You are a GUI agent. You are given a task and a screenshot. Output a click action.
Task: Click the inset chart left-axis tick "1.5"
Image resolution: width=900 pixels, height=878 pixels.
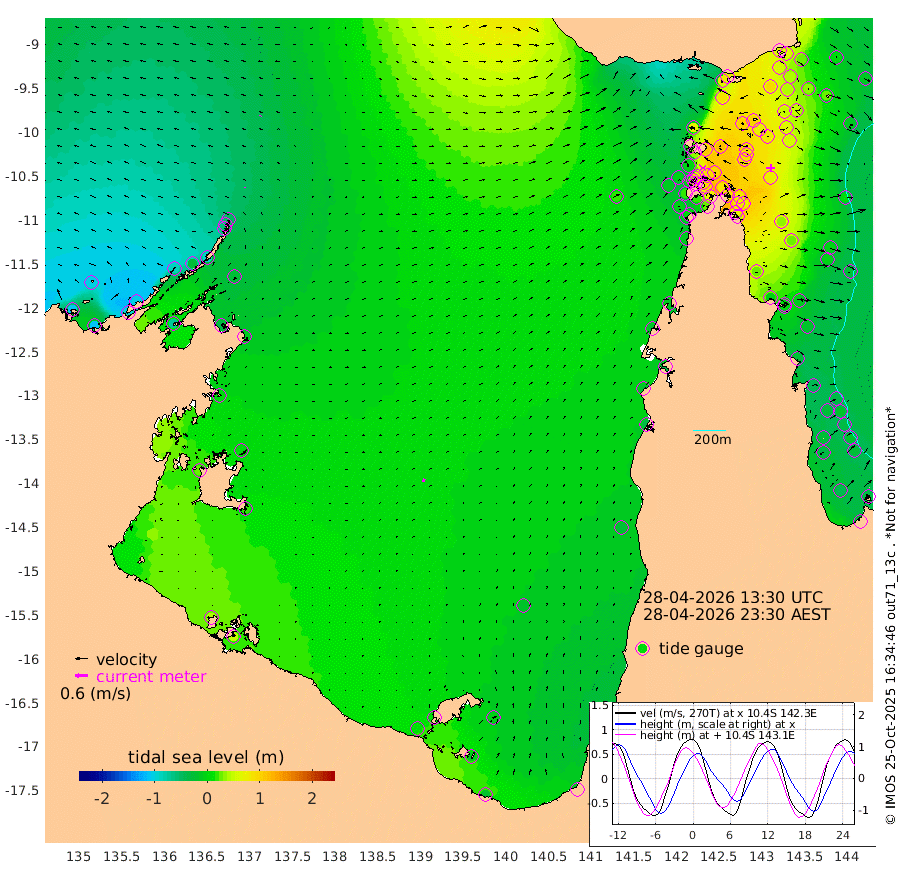tap(600, 706)
